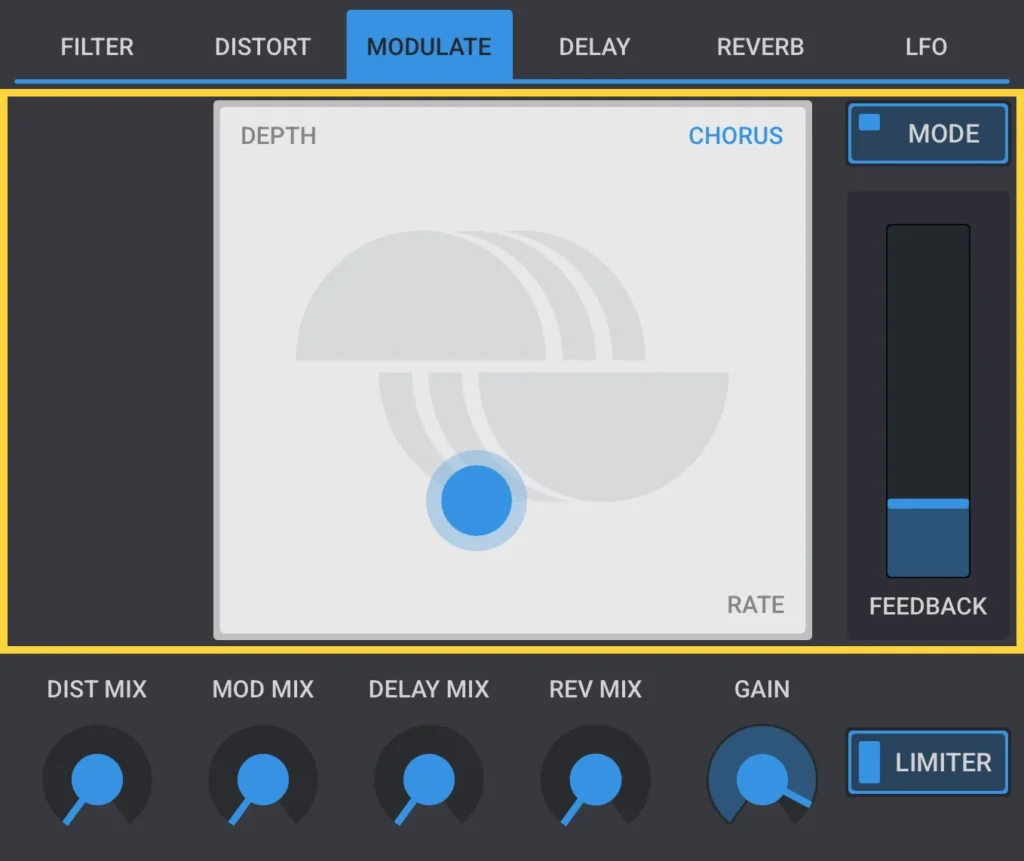Click the GAIN knob
Image resolution: width=1024 pixels, height=861 pixels.
(761, 779)
